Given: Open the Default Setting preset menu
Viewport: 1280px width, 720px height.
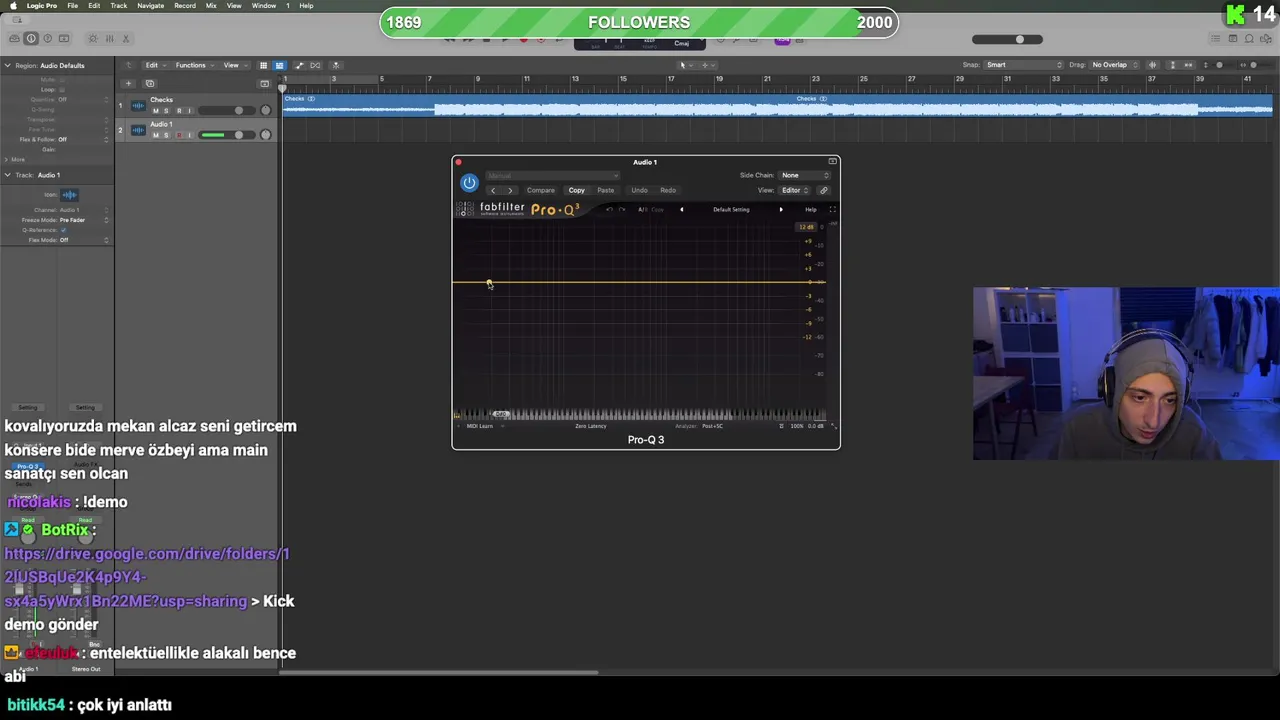Looking at the screenshot, I should click(731, 210).
